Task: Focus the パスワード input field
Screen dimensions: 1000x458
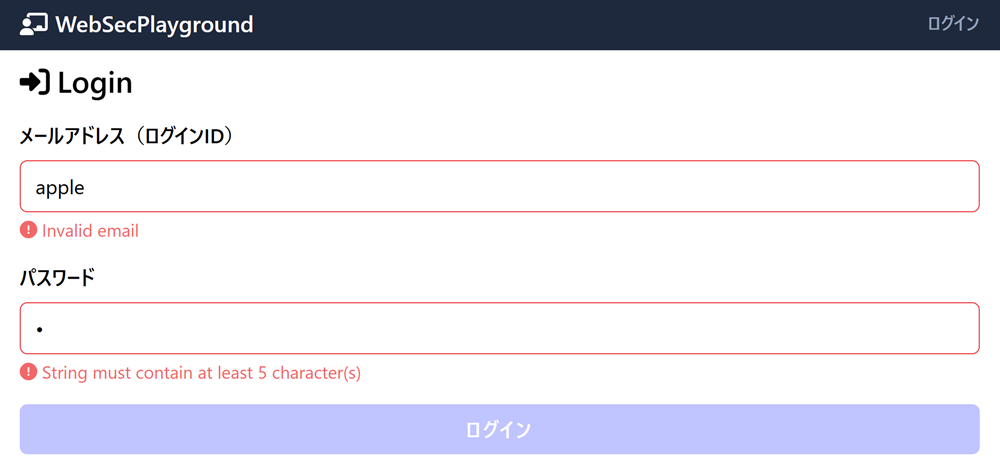Action: tap(499, 328)
